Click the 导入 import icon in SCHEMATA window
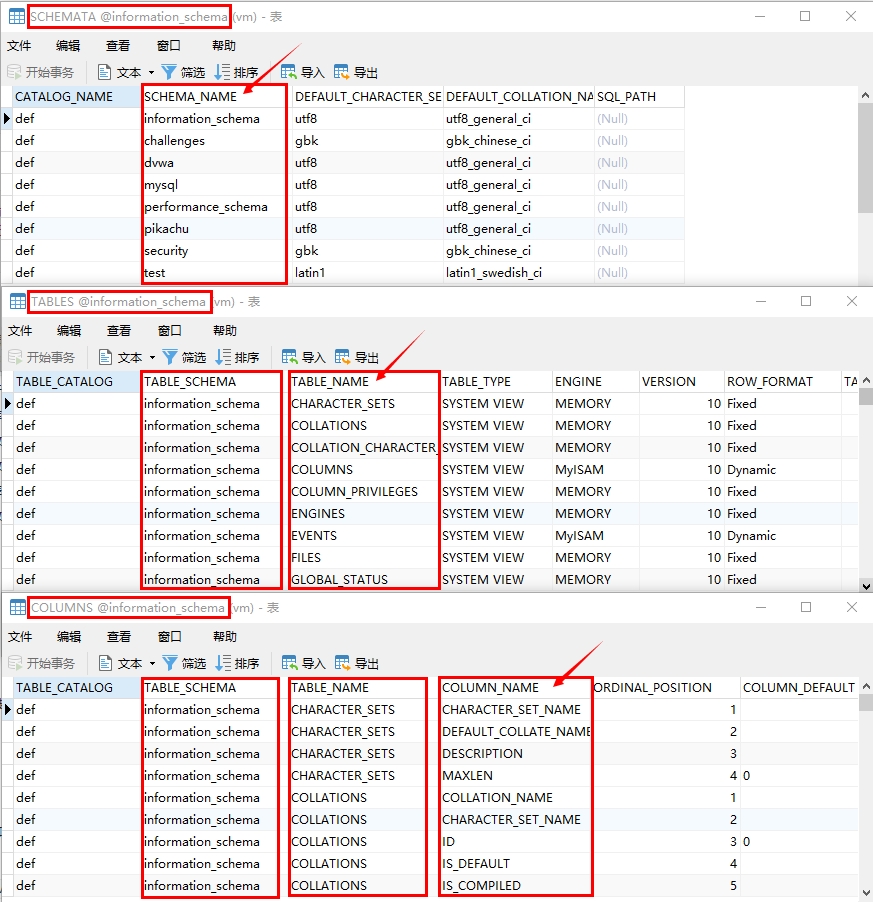873x902 pixels. point(289,72)
